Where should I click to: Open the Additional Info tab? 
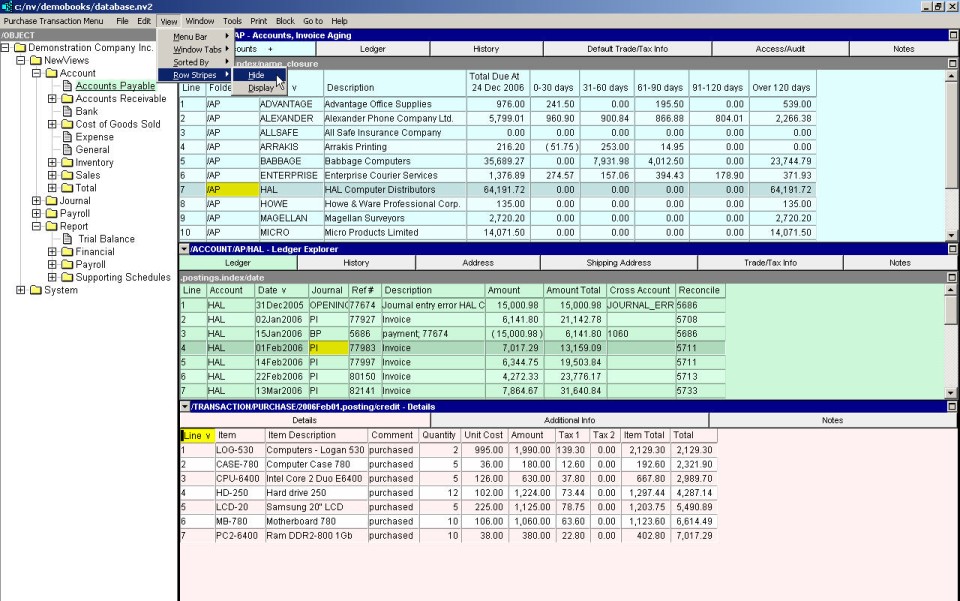(569, 421)
